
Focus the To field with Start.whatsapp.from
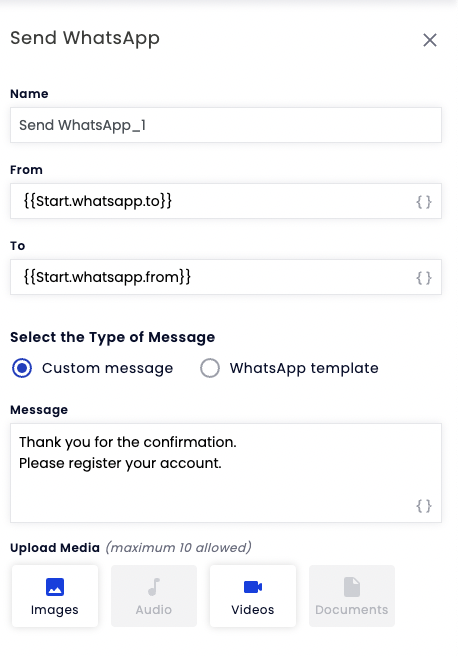(226, 277)
